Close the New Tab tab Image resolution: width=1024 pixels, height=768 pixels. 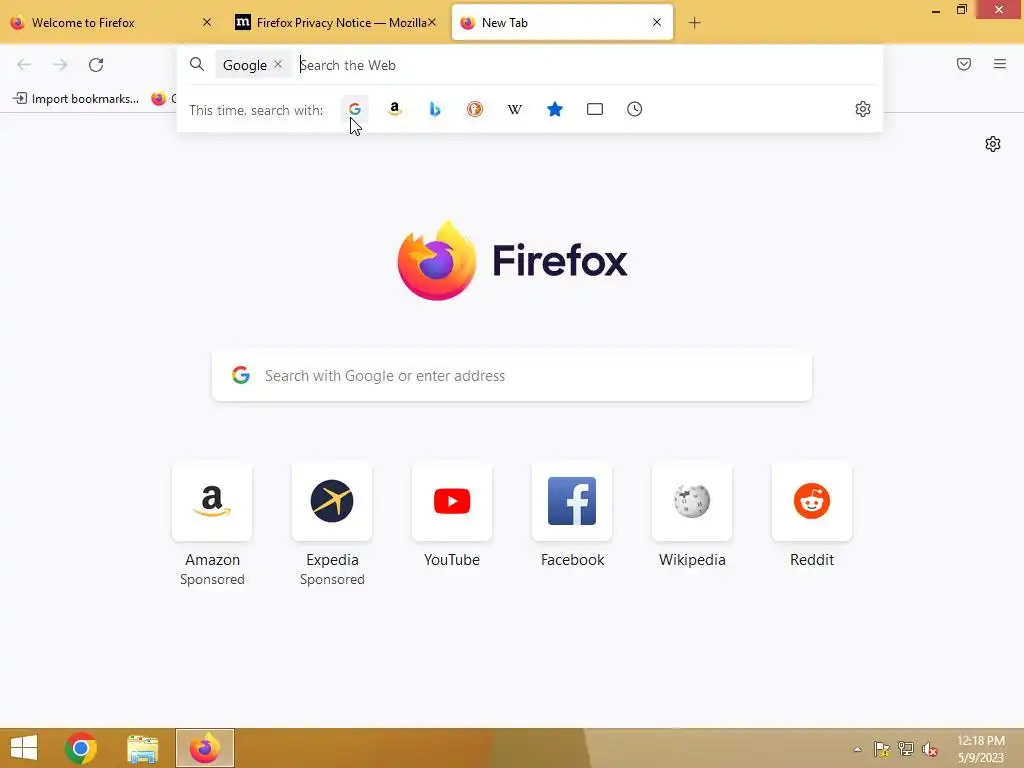pos(657,22)
